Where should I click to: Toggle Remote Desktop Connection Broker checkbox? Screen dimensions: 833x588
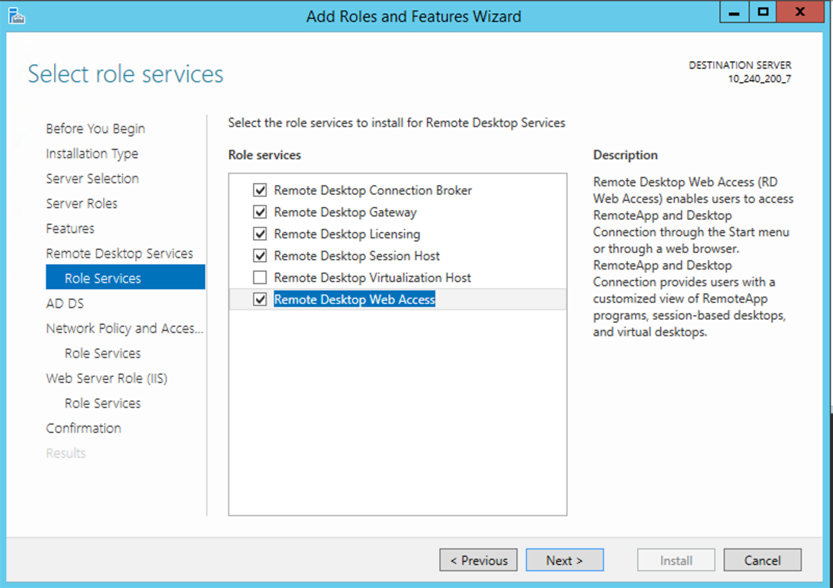coord(261,190)
